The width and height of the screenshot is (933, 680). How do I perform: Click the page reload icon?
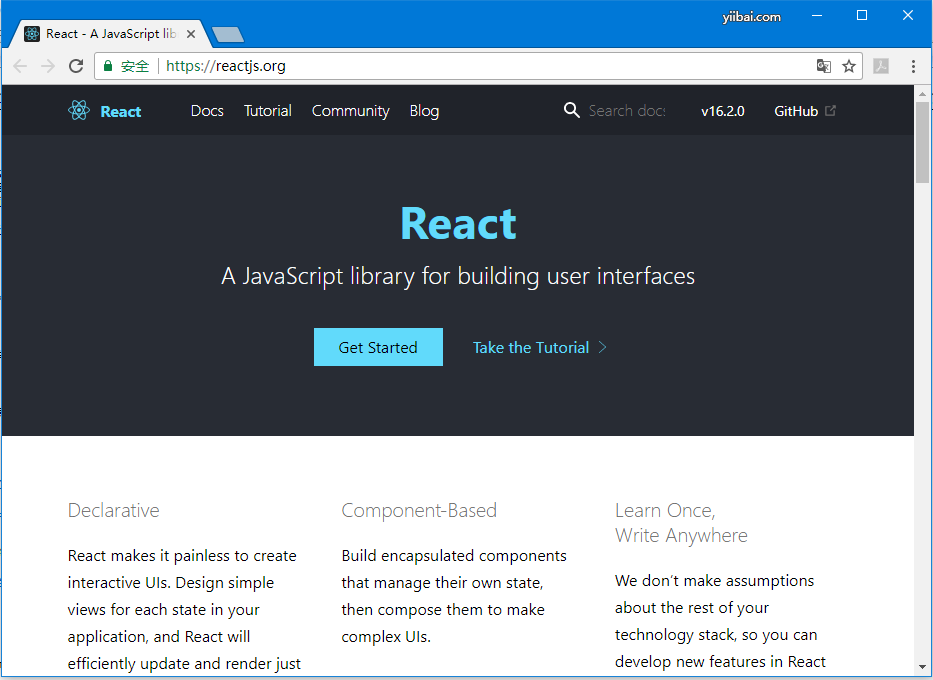[x=76, y=65]
